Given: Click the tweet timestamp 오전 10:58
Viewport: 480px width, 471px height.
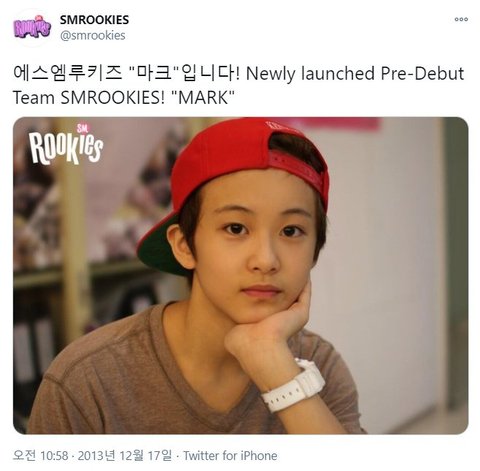Looking at the screenshot, I should (40, 455).
